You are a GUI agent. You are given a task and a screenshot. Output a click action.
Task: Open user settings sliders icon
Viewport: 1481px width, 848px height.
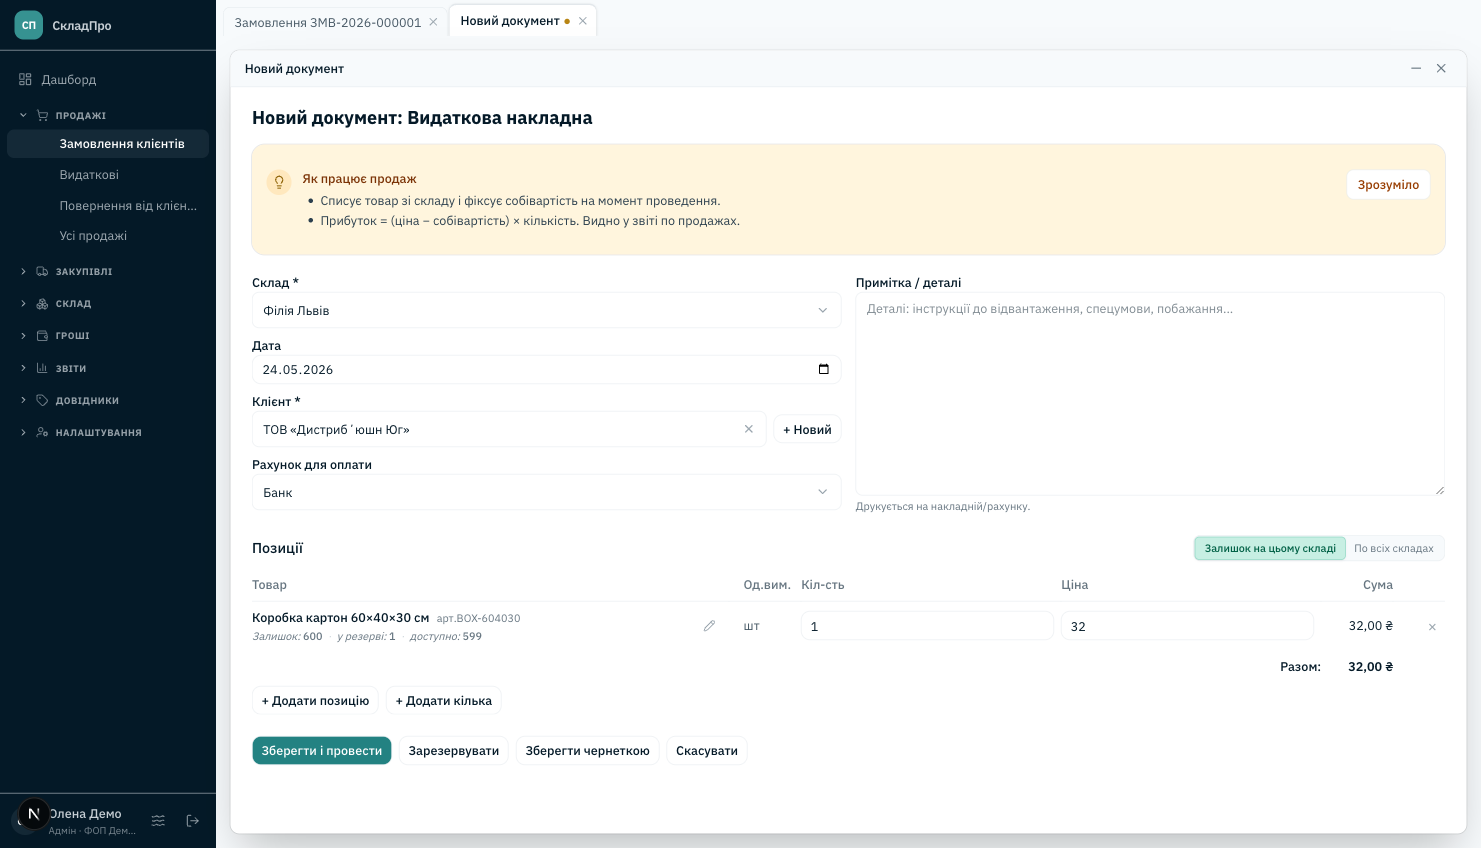click(158, 820)
